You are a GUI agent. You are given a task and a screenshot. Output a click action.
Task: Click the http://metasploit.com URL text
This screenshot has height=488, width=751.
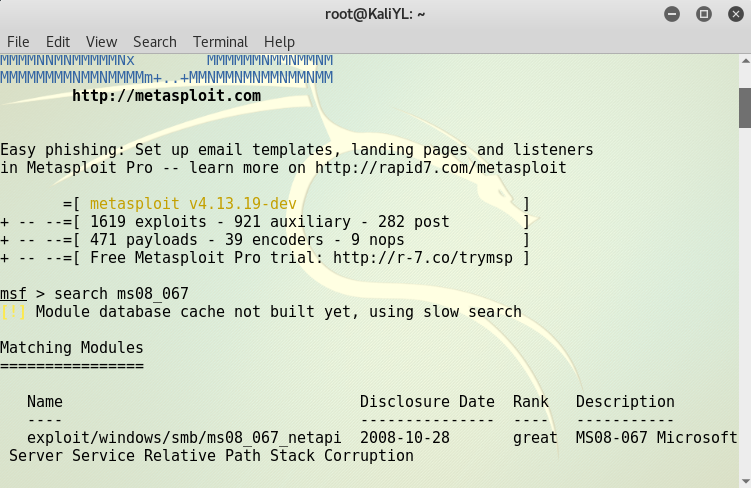point(167,96)
